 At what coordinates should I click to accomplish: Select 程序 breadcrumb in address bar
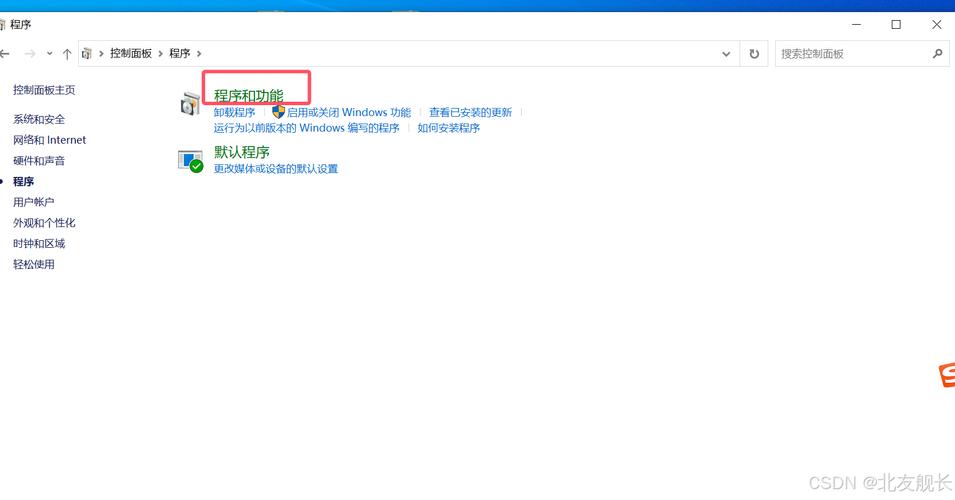pos(180,54)
